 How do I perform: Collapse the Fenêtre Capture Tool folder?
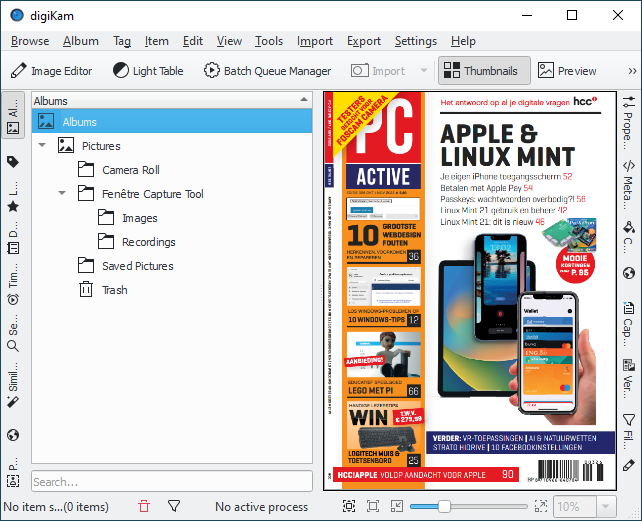(62, 193)
